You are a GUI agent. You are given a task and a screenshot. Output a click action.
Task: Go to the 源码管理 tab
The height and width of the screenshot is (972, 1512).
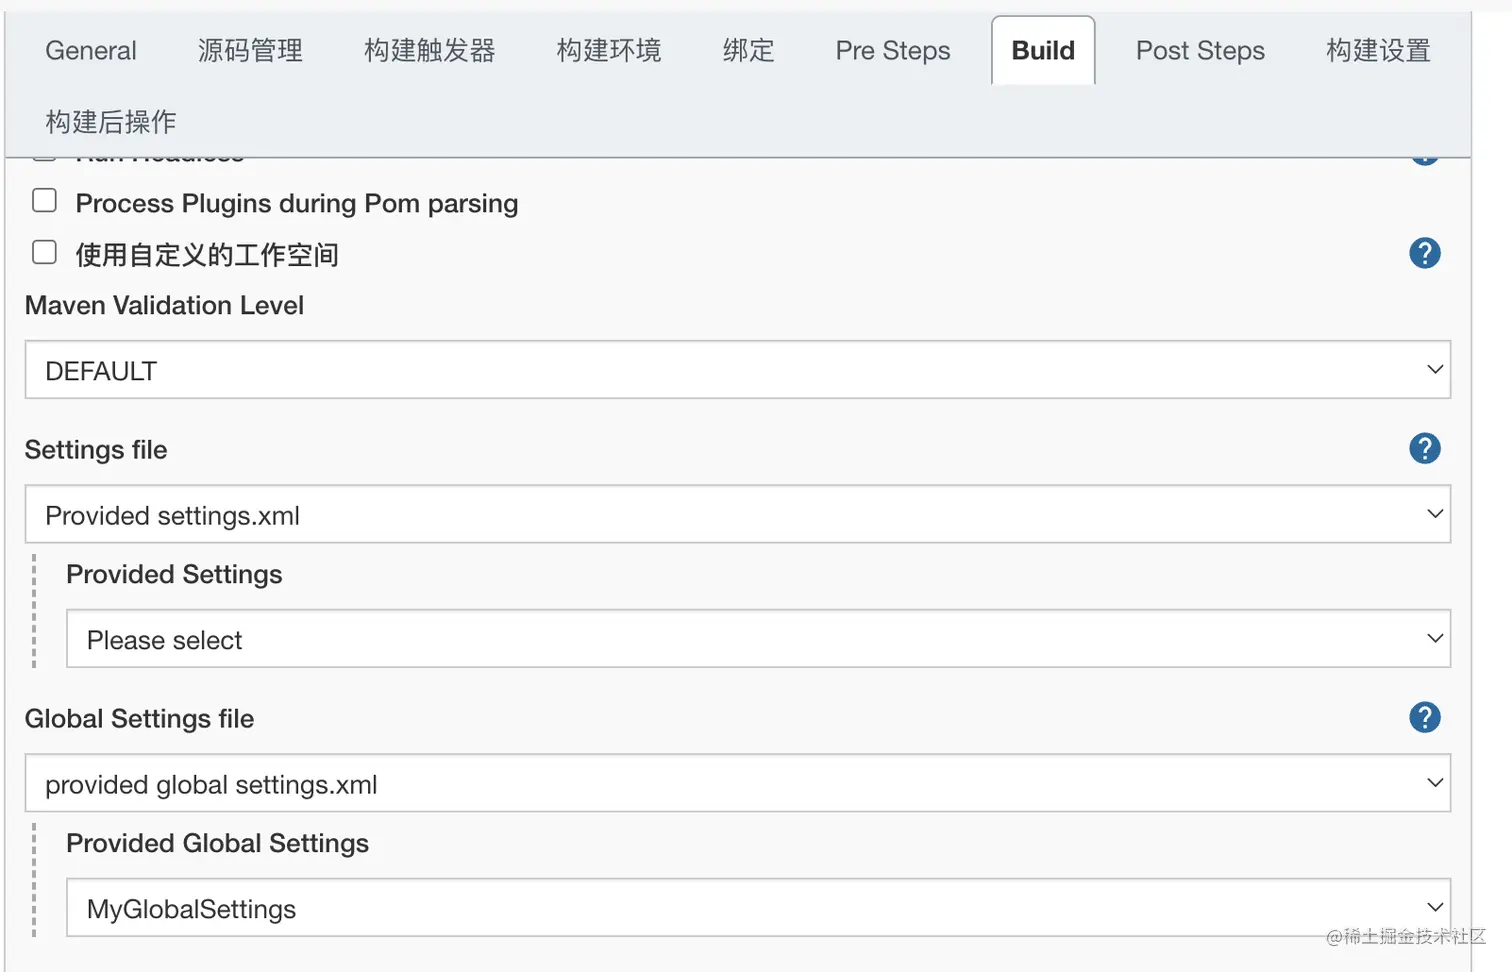[250, 50]
